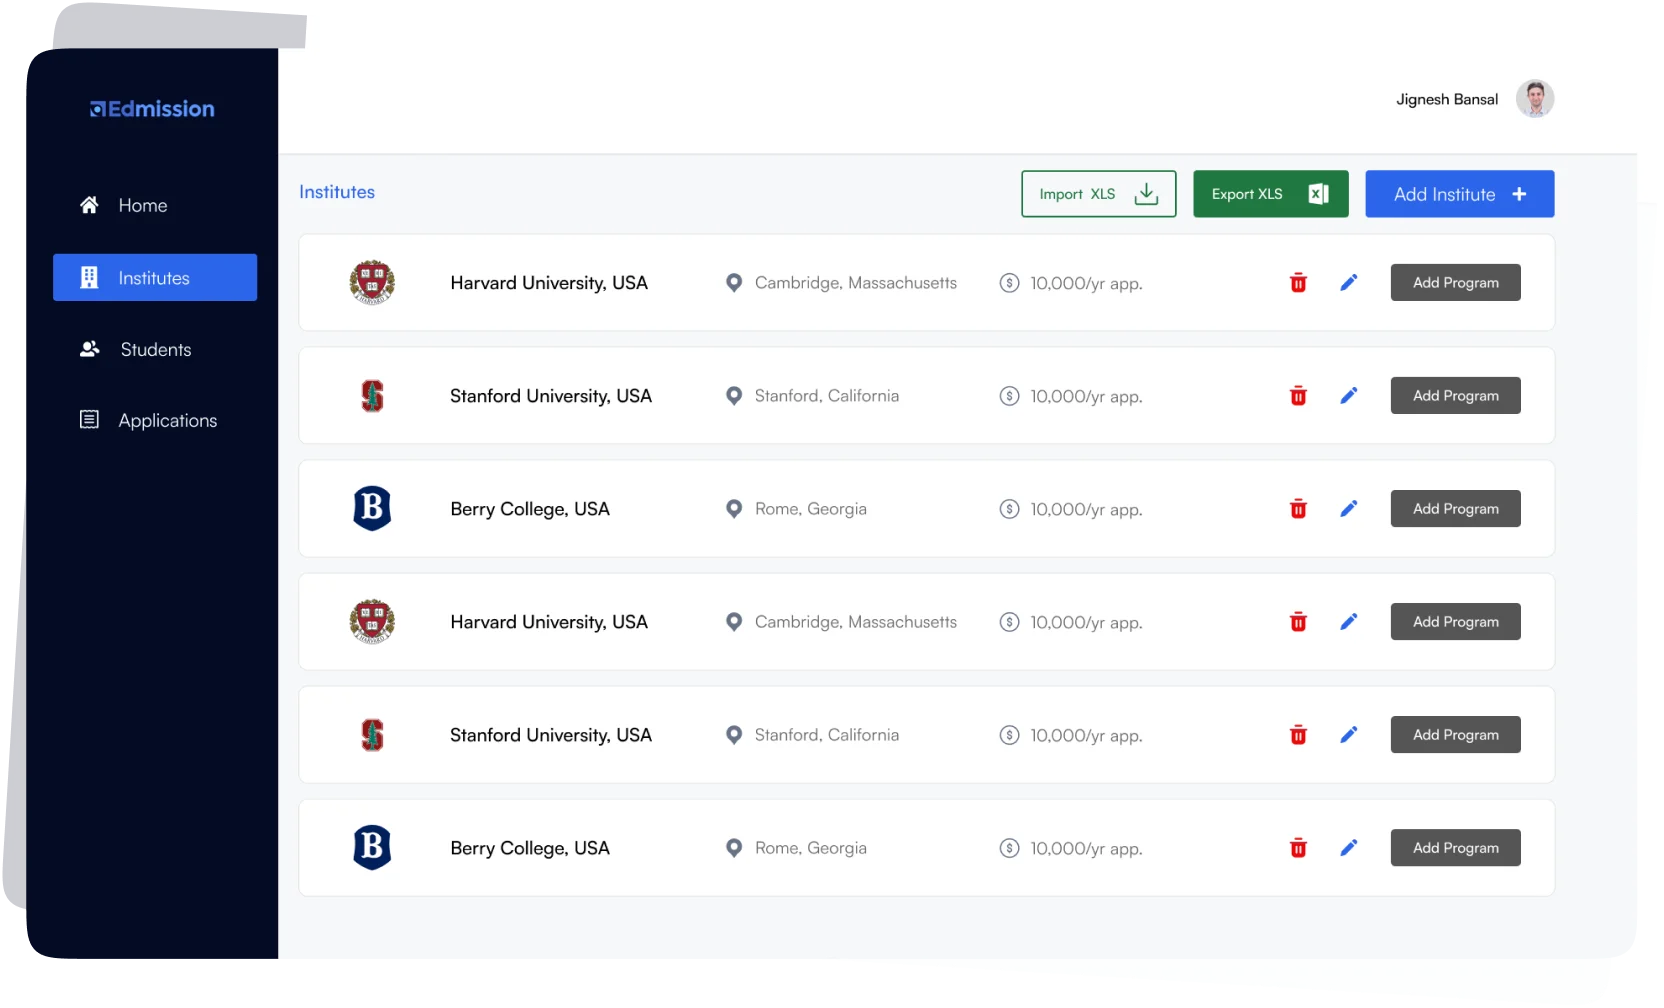Delete the second Stanford University row
1664x1008 pixels.
[x=1298, y=735]
